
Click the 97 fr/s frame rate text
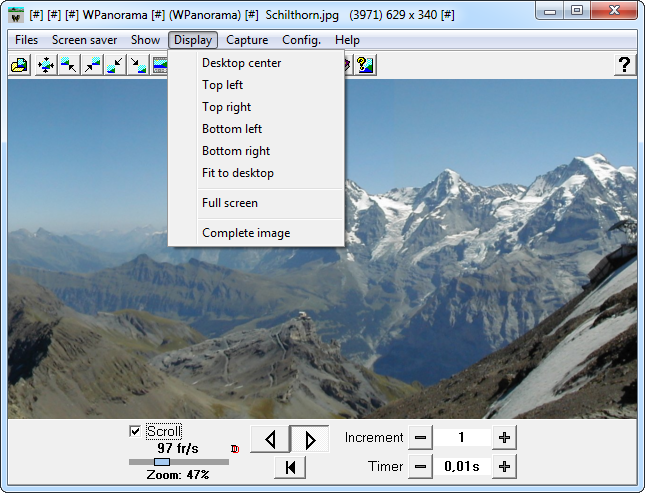(178, 448)
